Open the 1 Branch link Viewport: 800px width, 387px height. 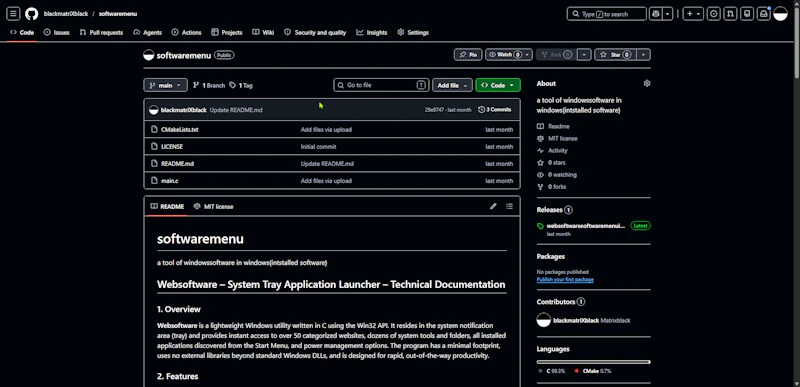click(x=209, y=85)
